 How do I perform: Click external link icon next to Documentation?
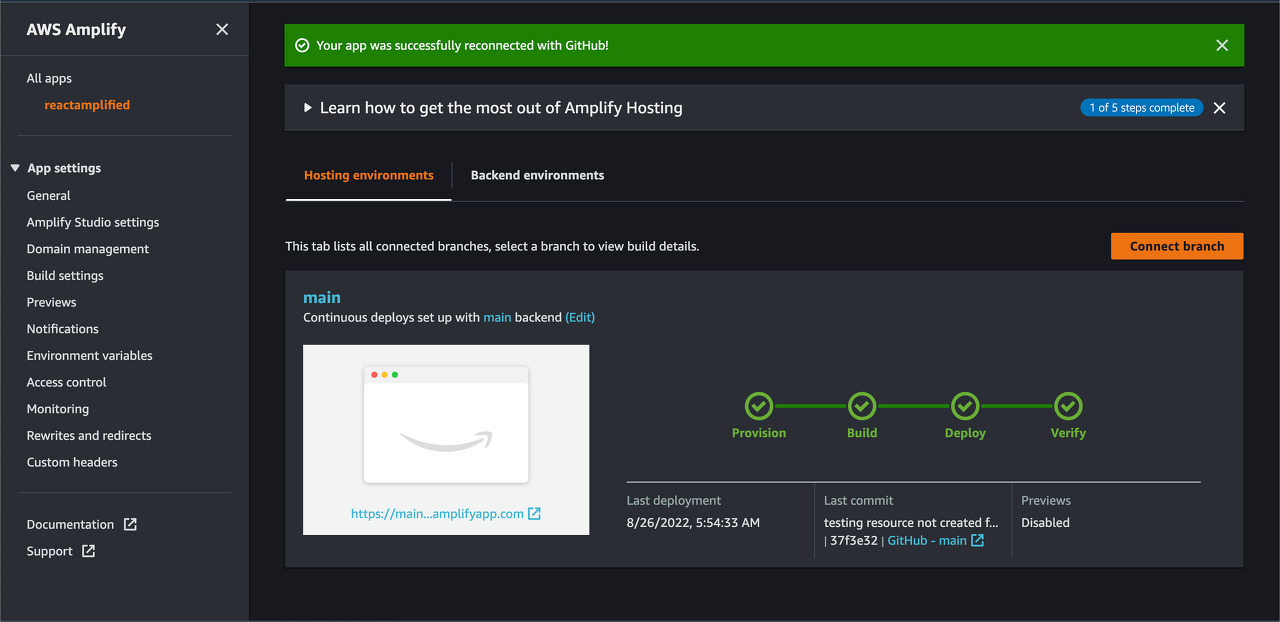(130, 524)
